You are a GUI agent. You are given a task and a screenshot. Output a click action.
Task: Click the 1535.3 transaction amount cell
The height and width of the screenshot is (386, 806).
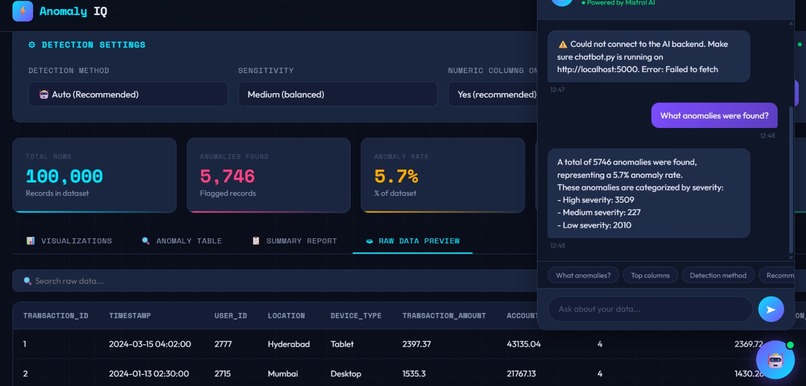(414, 374)
